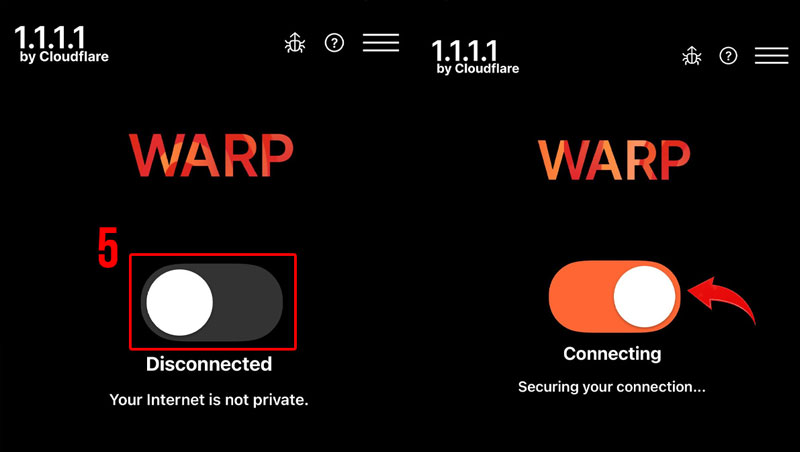
Task: Click the bug report icon in left panel
Action: (295, 43)
